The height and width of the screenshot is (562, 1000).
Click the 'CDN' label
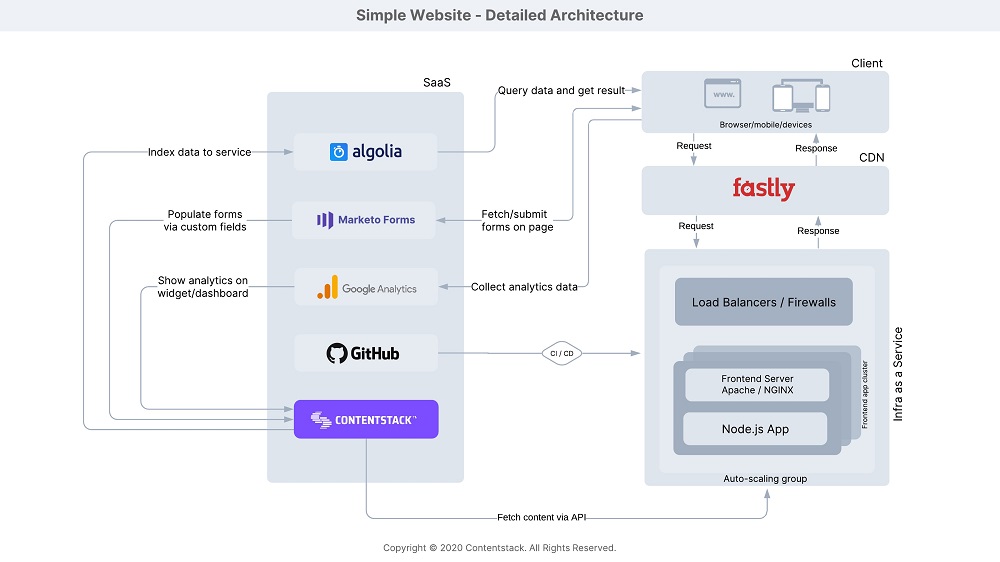[871, 158]
